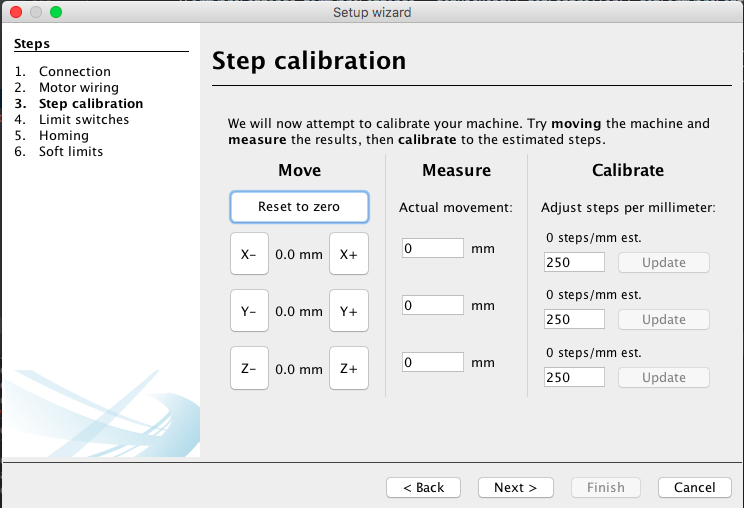Click the Reset to zero button
744x508 pixels.
[299, 207]
